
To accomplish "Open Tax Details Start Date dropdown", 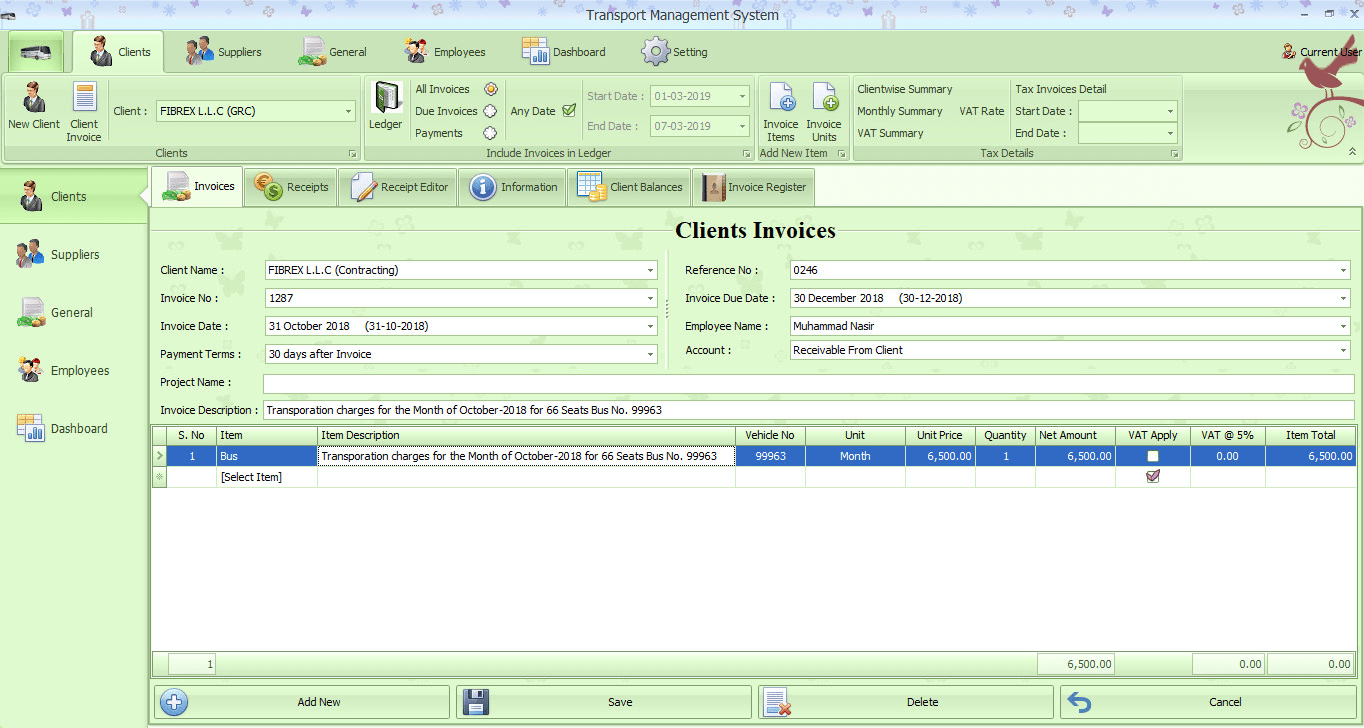I will point(1170,111).
